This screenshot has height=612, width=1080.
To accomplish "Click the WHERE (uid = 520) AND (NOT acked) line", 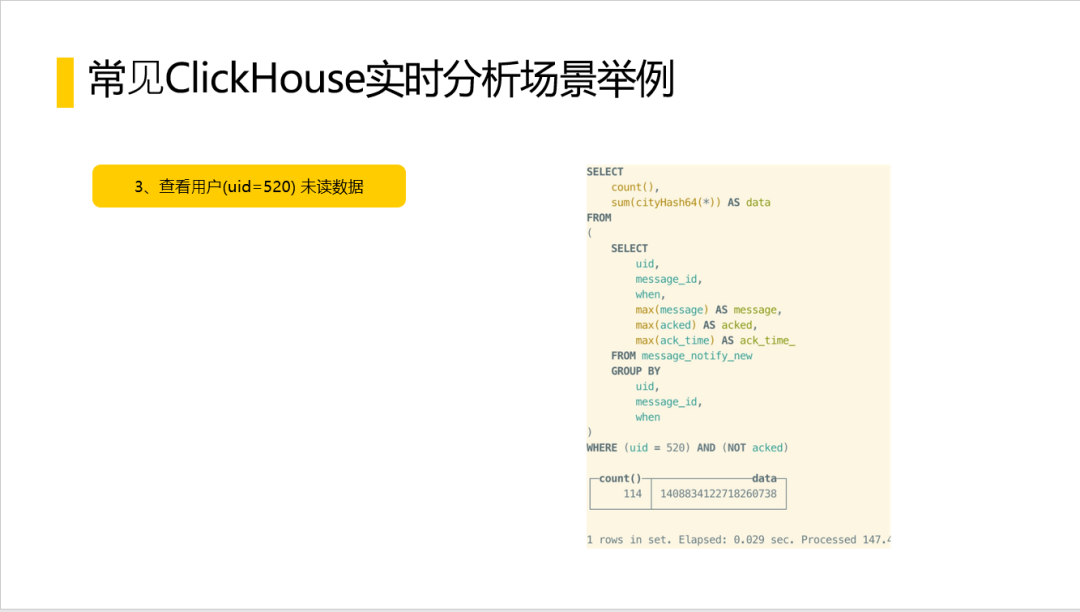I will click(x=687, y=447).
